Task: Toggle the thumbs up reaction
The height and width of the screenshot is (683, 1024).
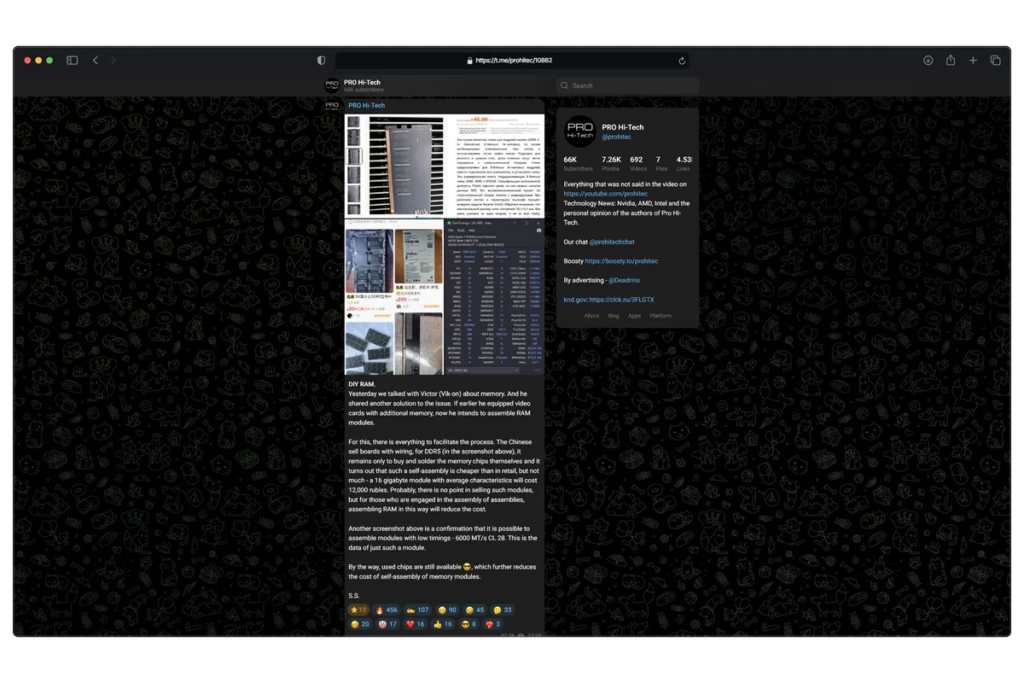Action: 443,624
